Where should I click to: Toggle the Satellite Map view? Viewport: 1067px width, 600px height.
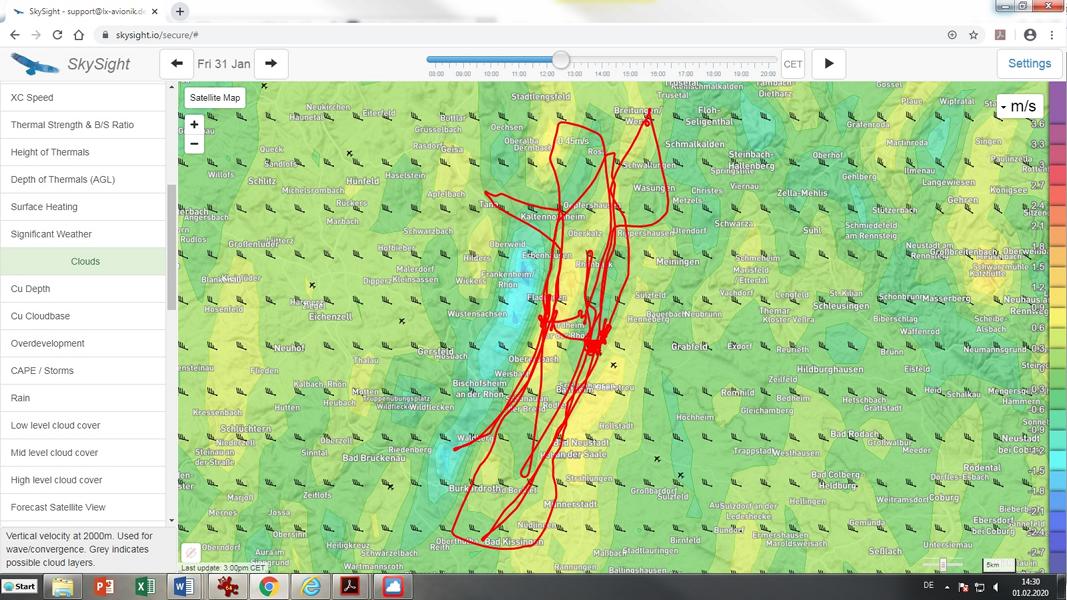coord(215,98)
